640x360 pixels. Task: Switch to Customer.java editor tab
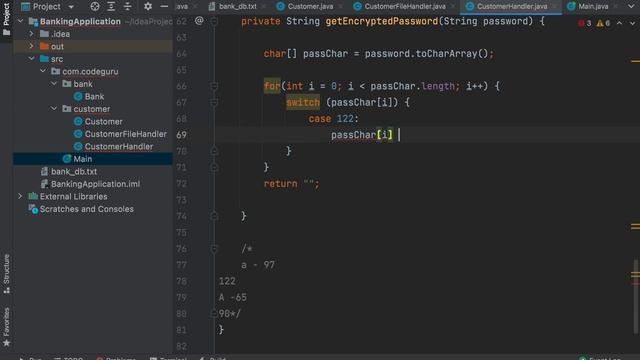(x=310, y=7)
